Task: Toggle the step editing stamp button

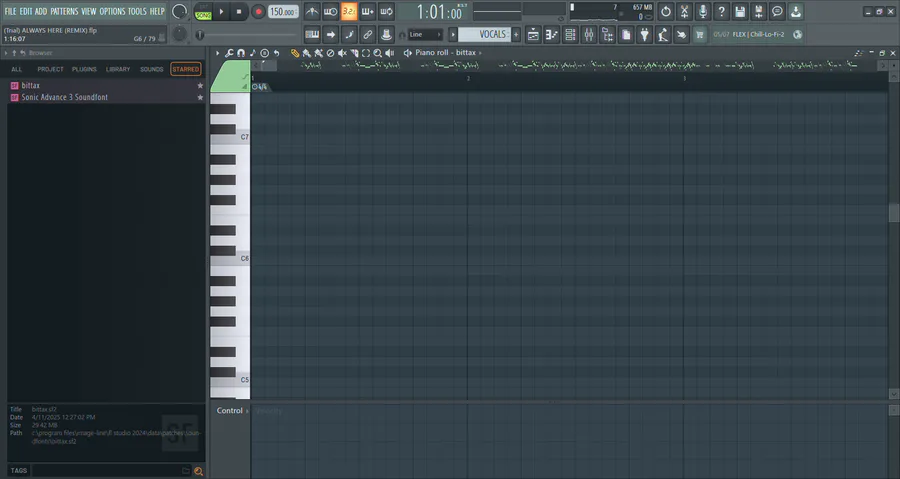Action: tap(386, 35)
